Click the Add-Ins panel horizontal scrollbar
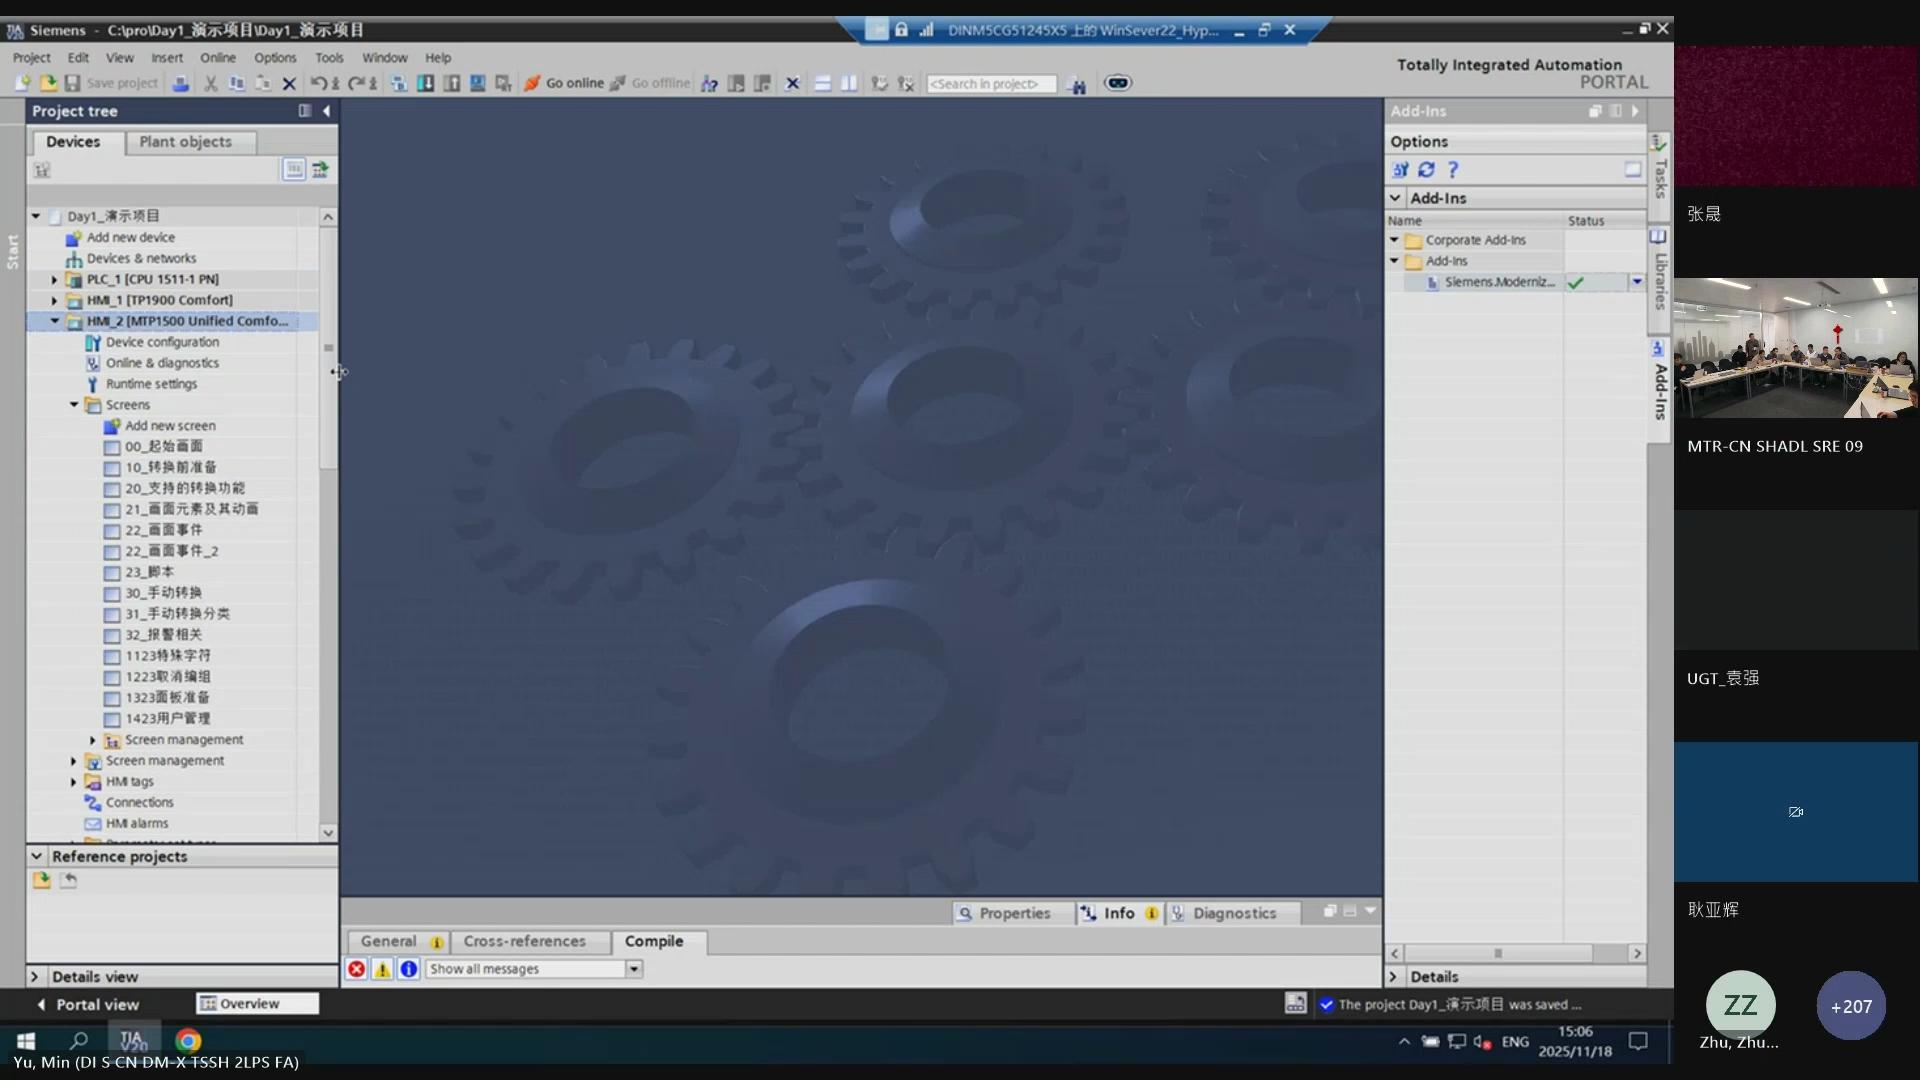This screenshot has height=1080, width=1920. [x=1497, y=953]
